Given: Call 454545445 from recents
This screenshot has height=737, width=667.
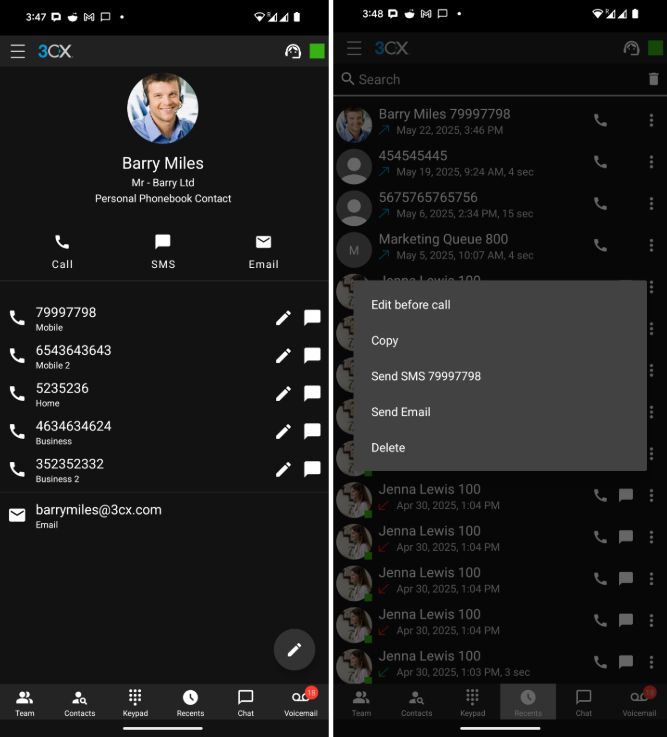Looking at the screenshot, I should 600,162.
